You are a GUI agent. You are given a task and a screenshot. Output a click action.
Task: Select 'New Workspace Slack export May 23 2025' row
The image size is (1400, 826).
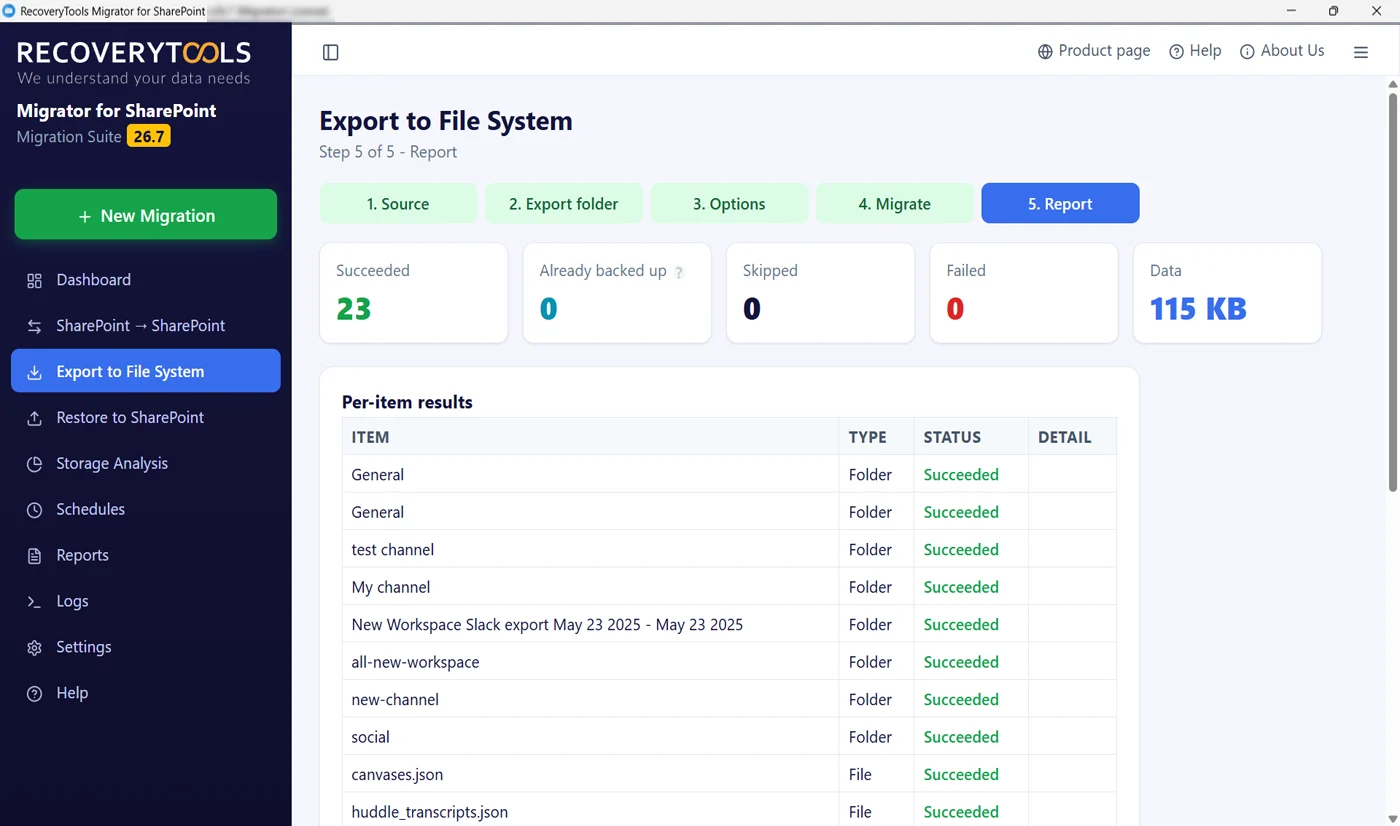tap(729, 624)
